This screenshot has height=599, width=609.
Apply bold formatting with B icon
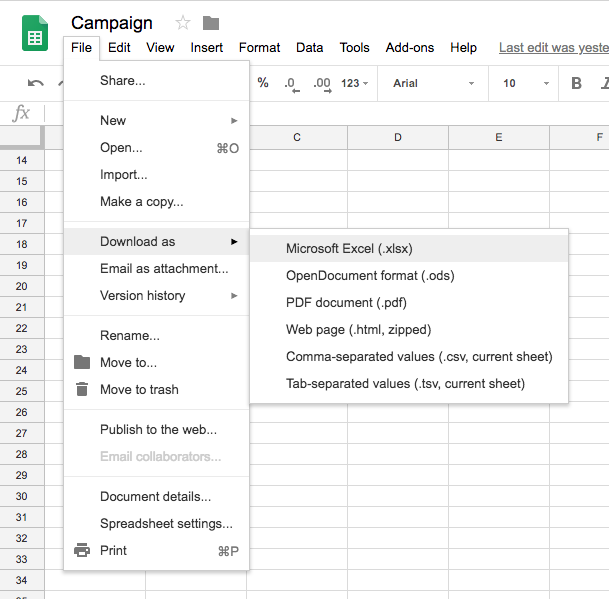point(576,83)
